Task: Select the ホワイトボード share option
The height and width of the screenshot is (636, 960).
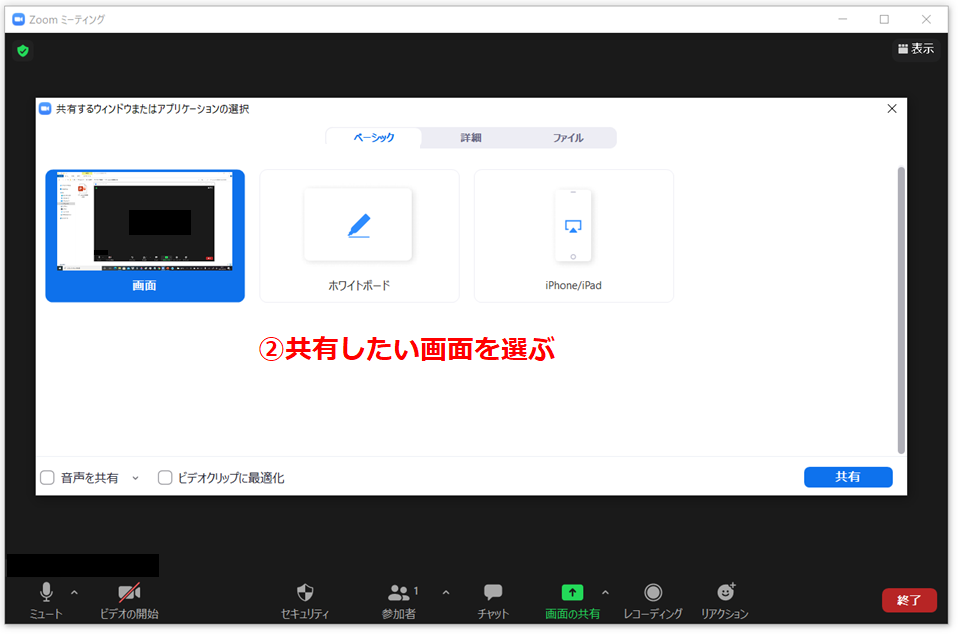Action: 359,236
